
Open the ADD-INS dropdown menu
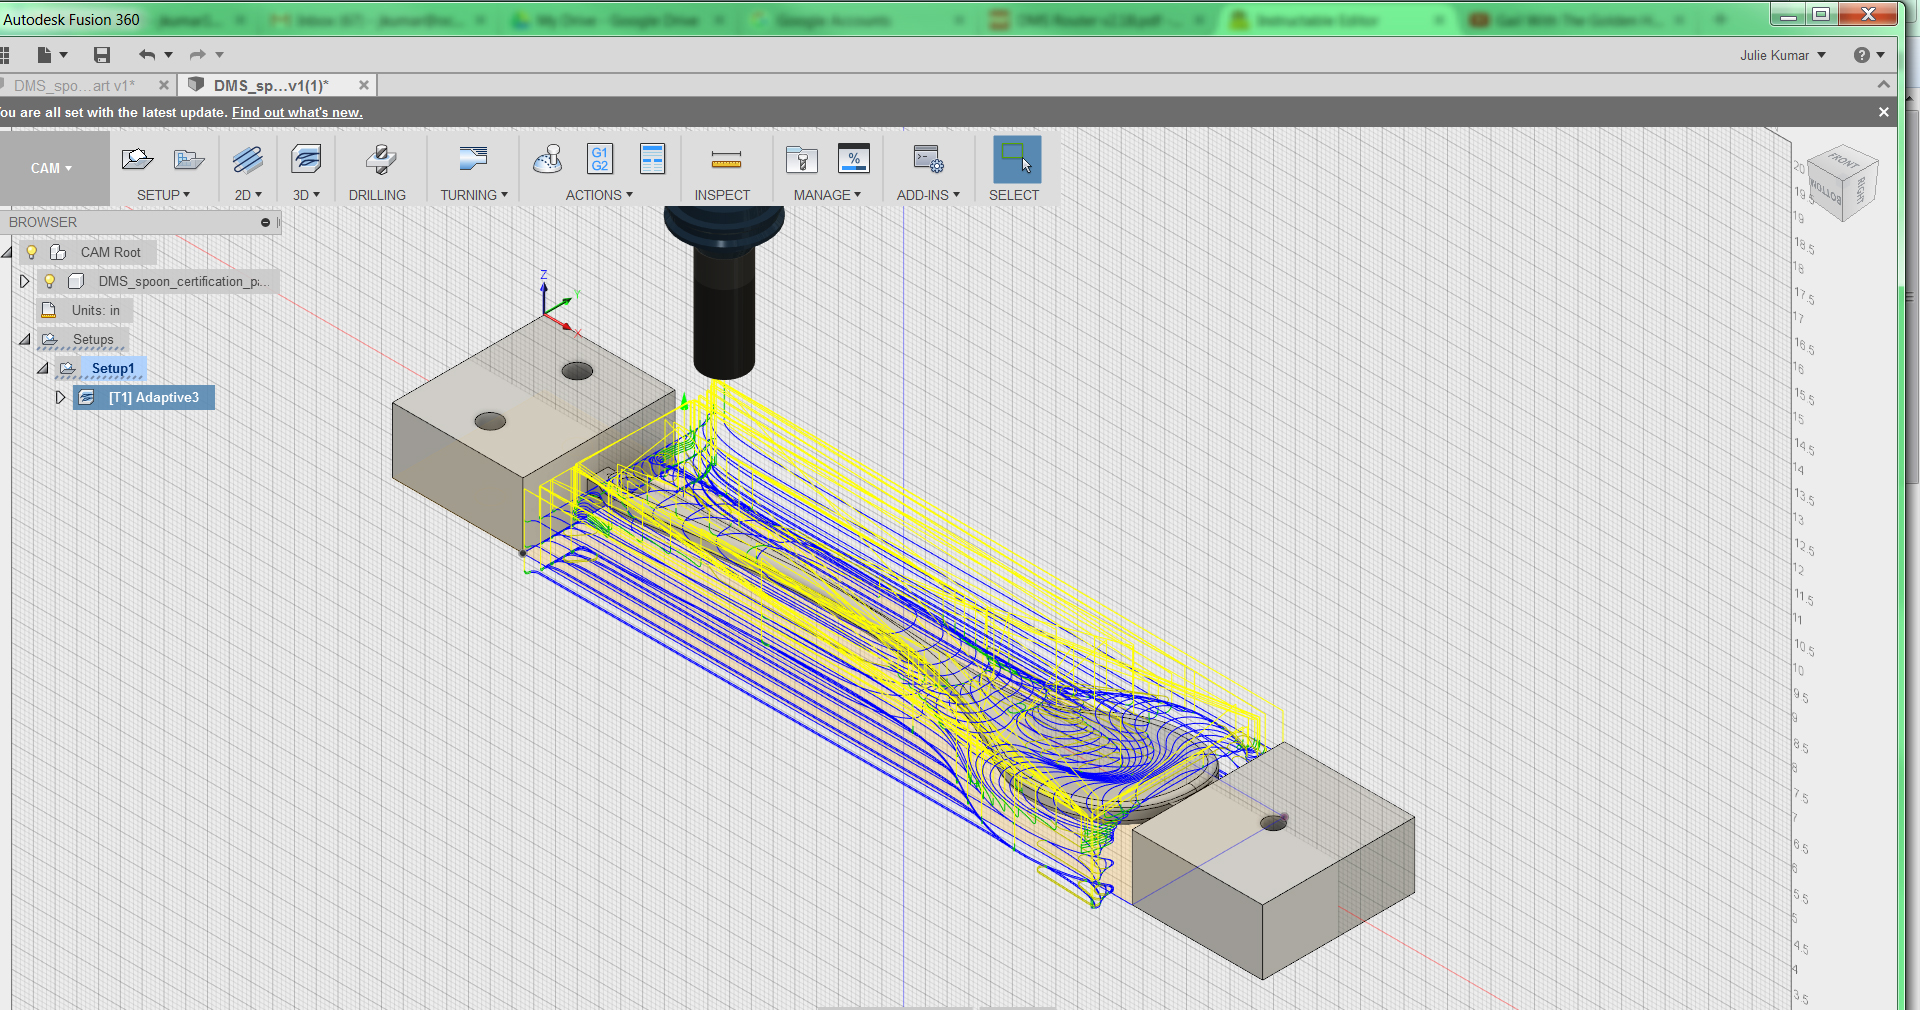(928, 195)
